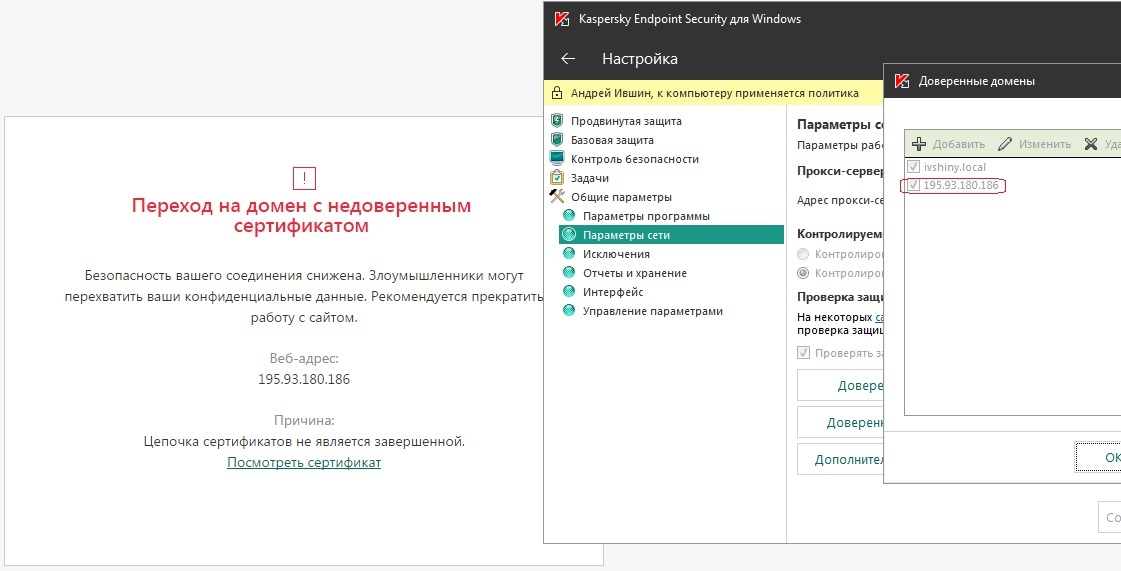1121x571 pixels.
Task: Open Базовая защита section
Action: [x=612, y=140]
